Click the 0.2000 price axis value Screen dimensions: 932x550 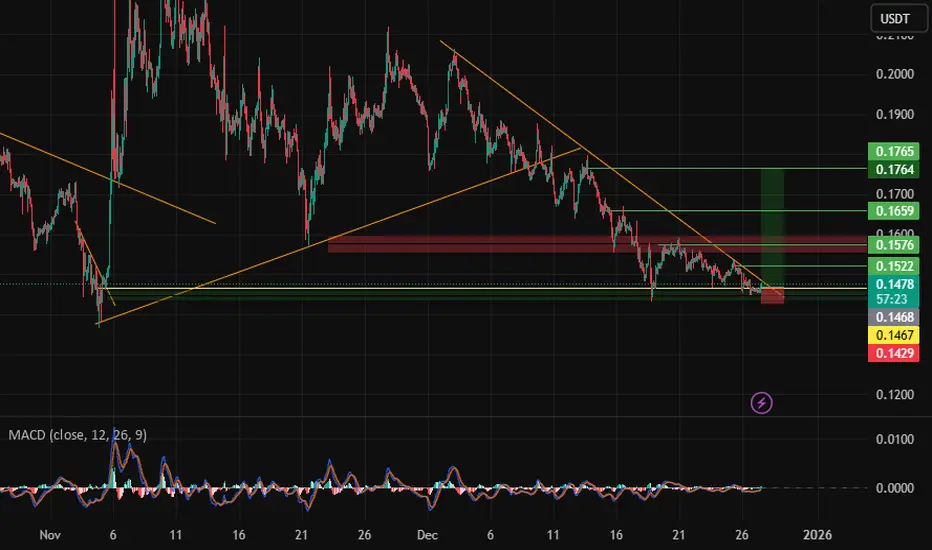[x=895, y=74]
